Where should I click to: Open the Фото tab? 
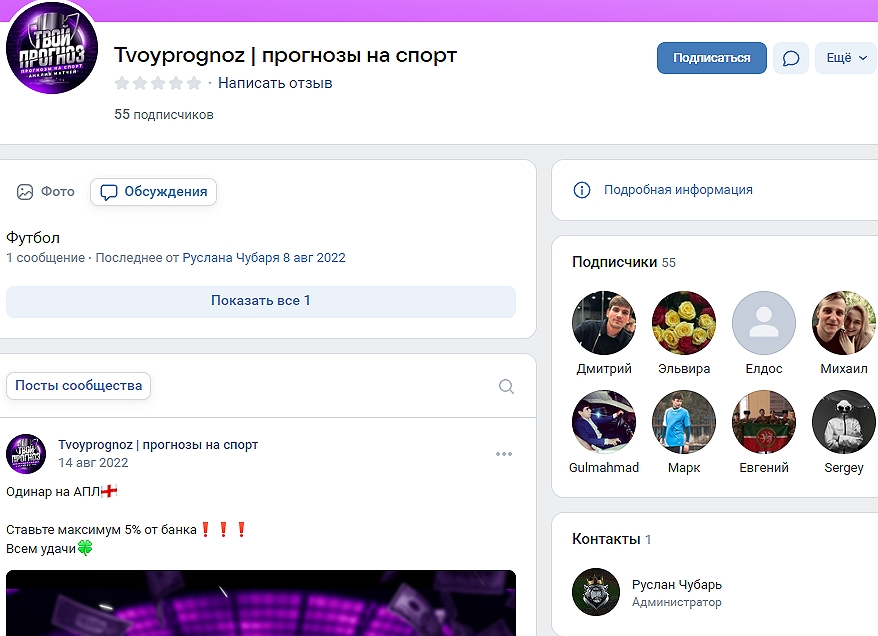(45, 191)
